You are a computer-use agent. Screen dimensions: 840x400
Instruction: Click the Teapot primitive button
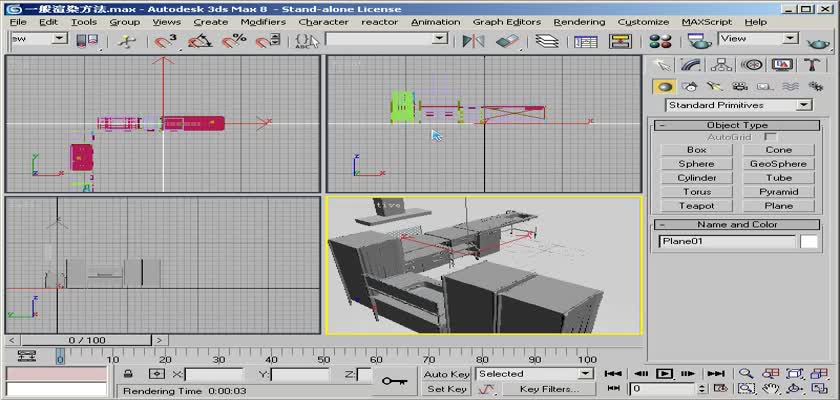(x=696, y=206)
